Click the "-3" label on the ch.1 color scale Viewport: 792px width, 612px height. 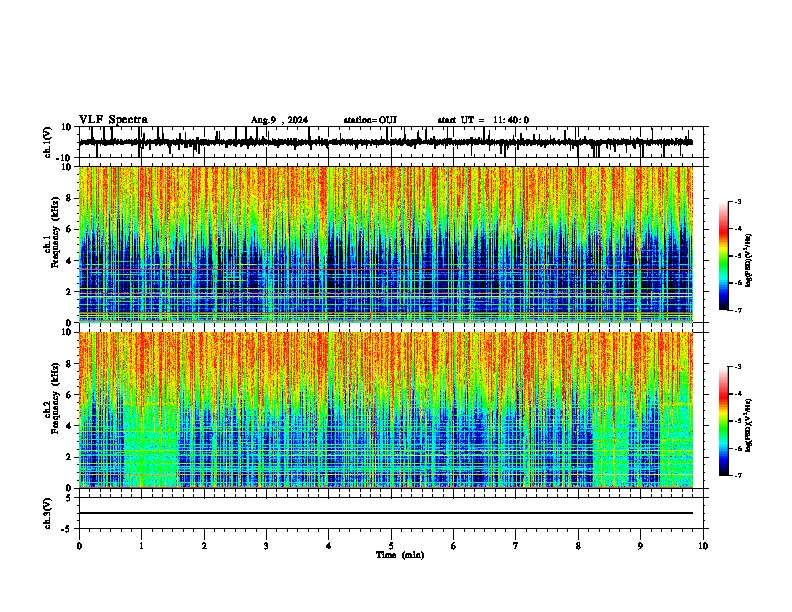[x=738, y=201]
